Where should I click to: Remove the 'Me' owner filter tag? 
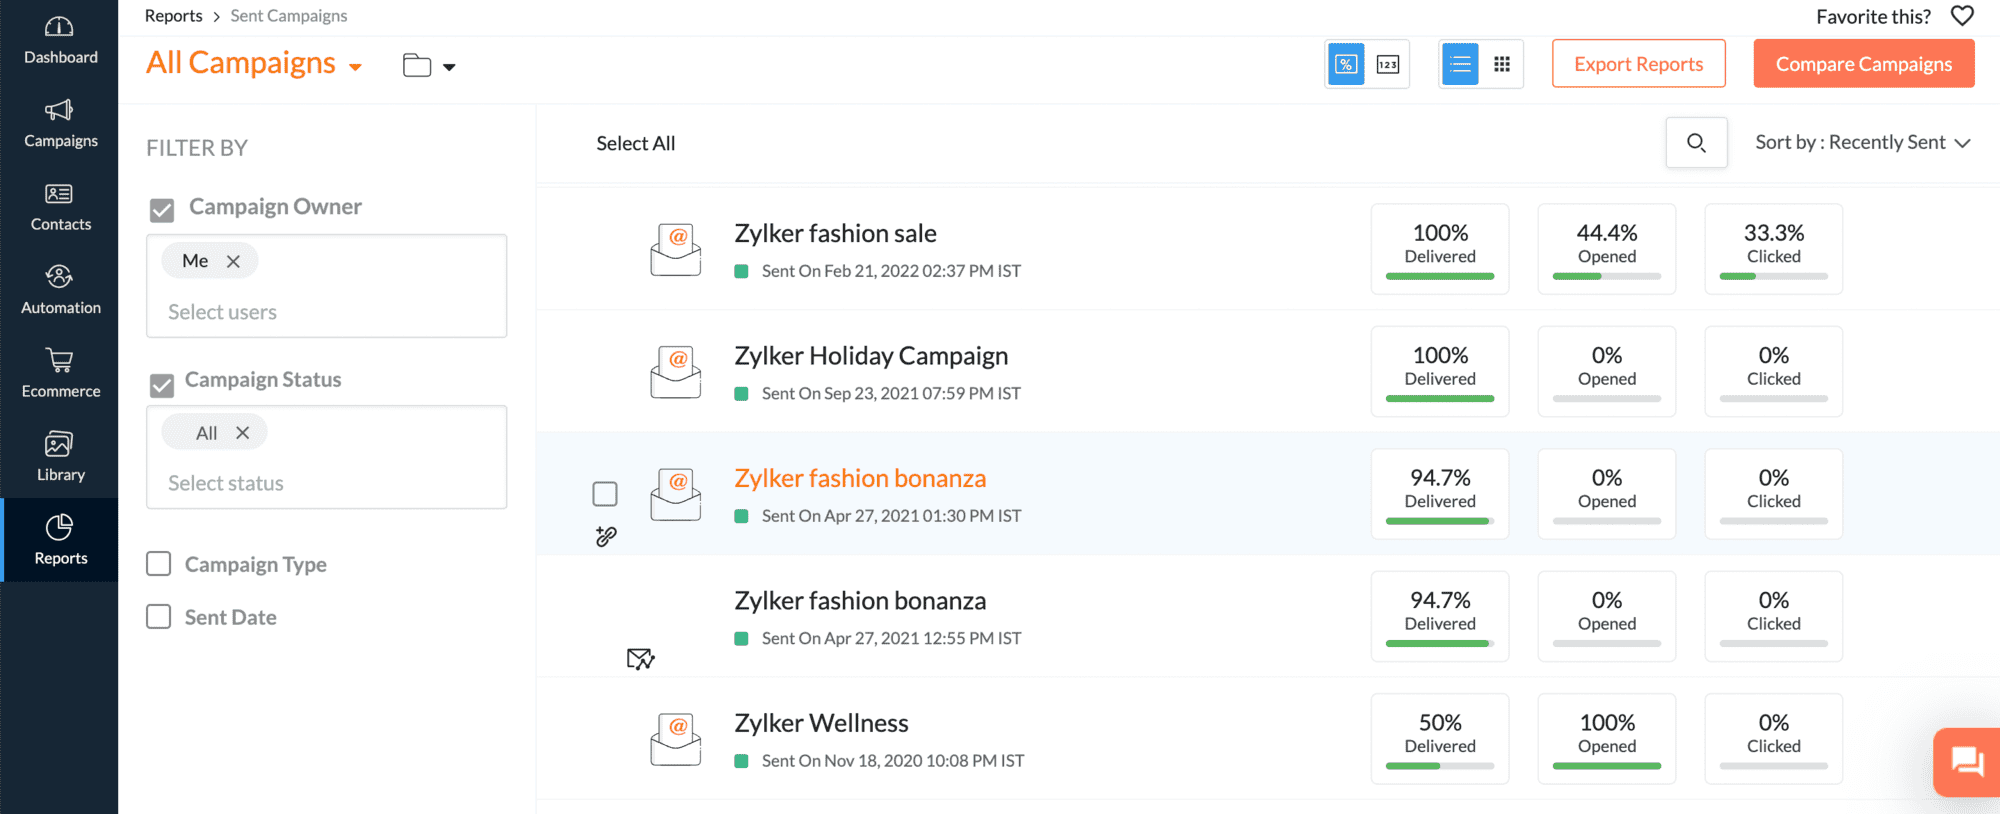click(x=233, y=261)
